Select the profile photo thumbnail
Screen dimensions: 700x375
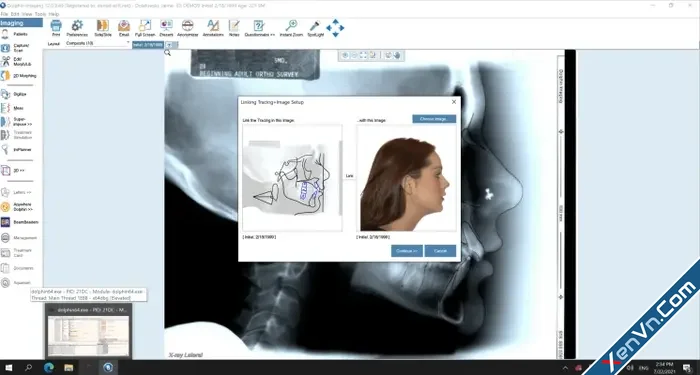tap(407, 178)
